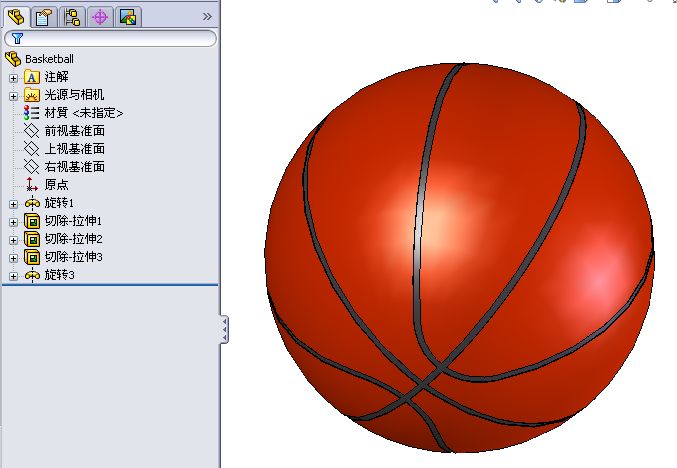Expand the 切除-拉伸3 feature
Image resolution: width=677 pixels, height=468 pixels.
(13, 258)
